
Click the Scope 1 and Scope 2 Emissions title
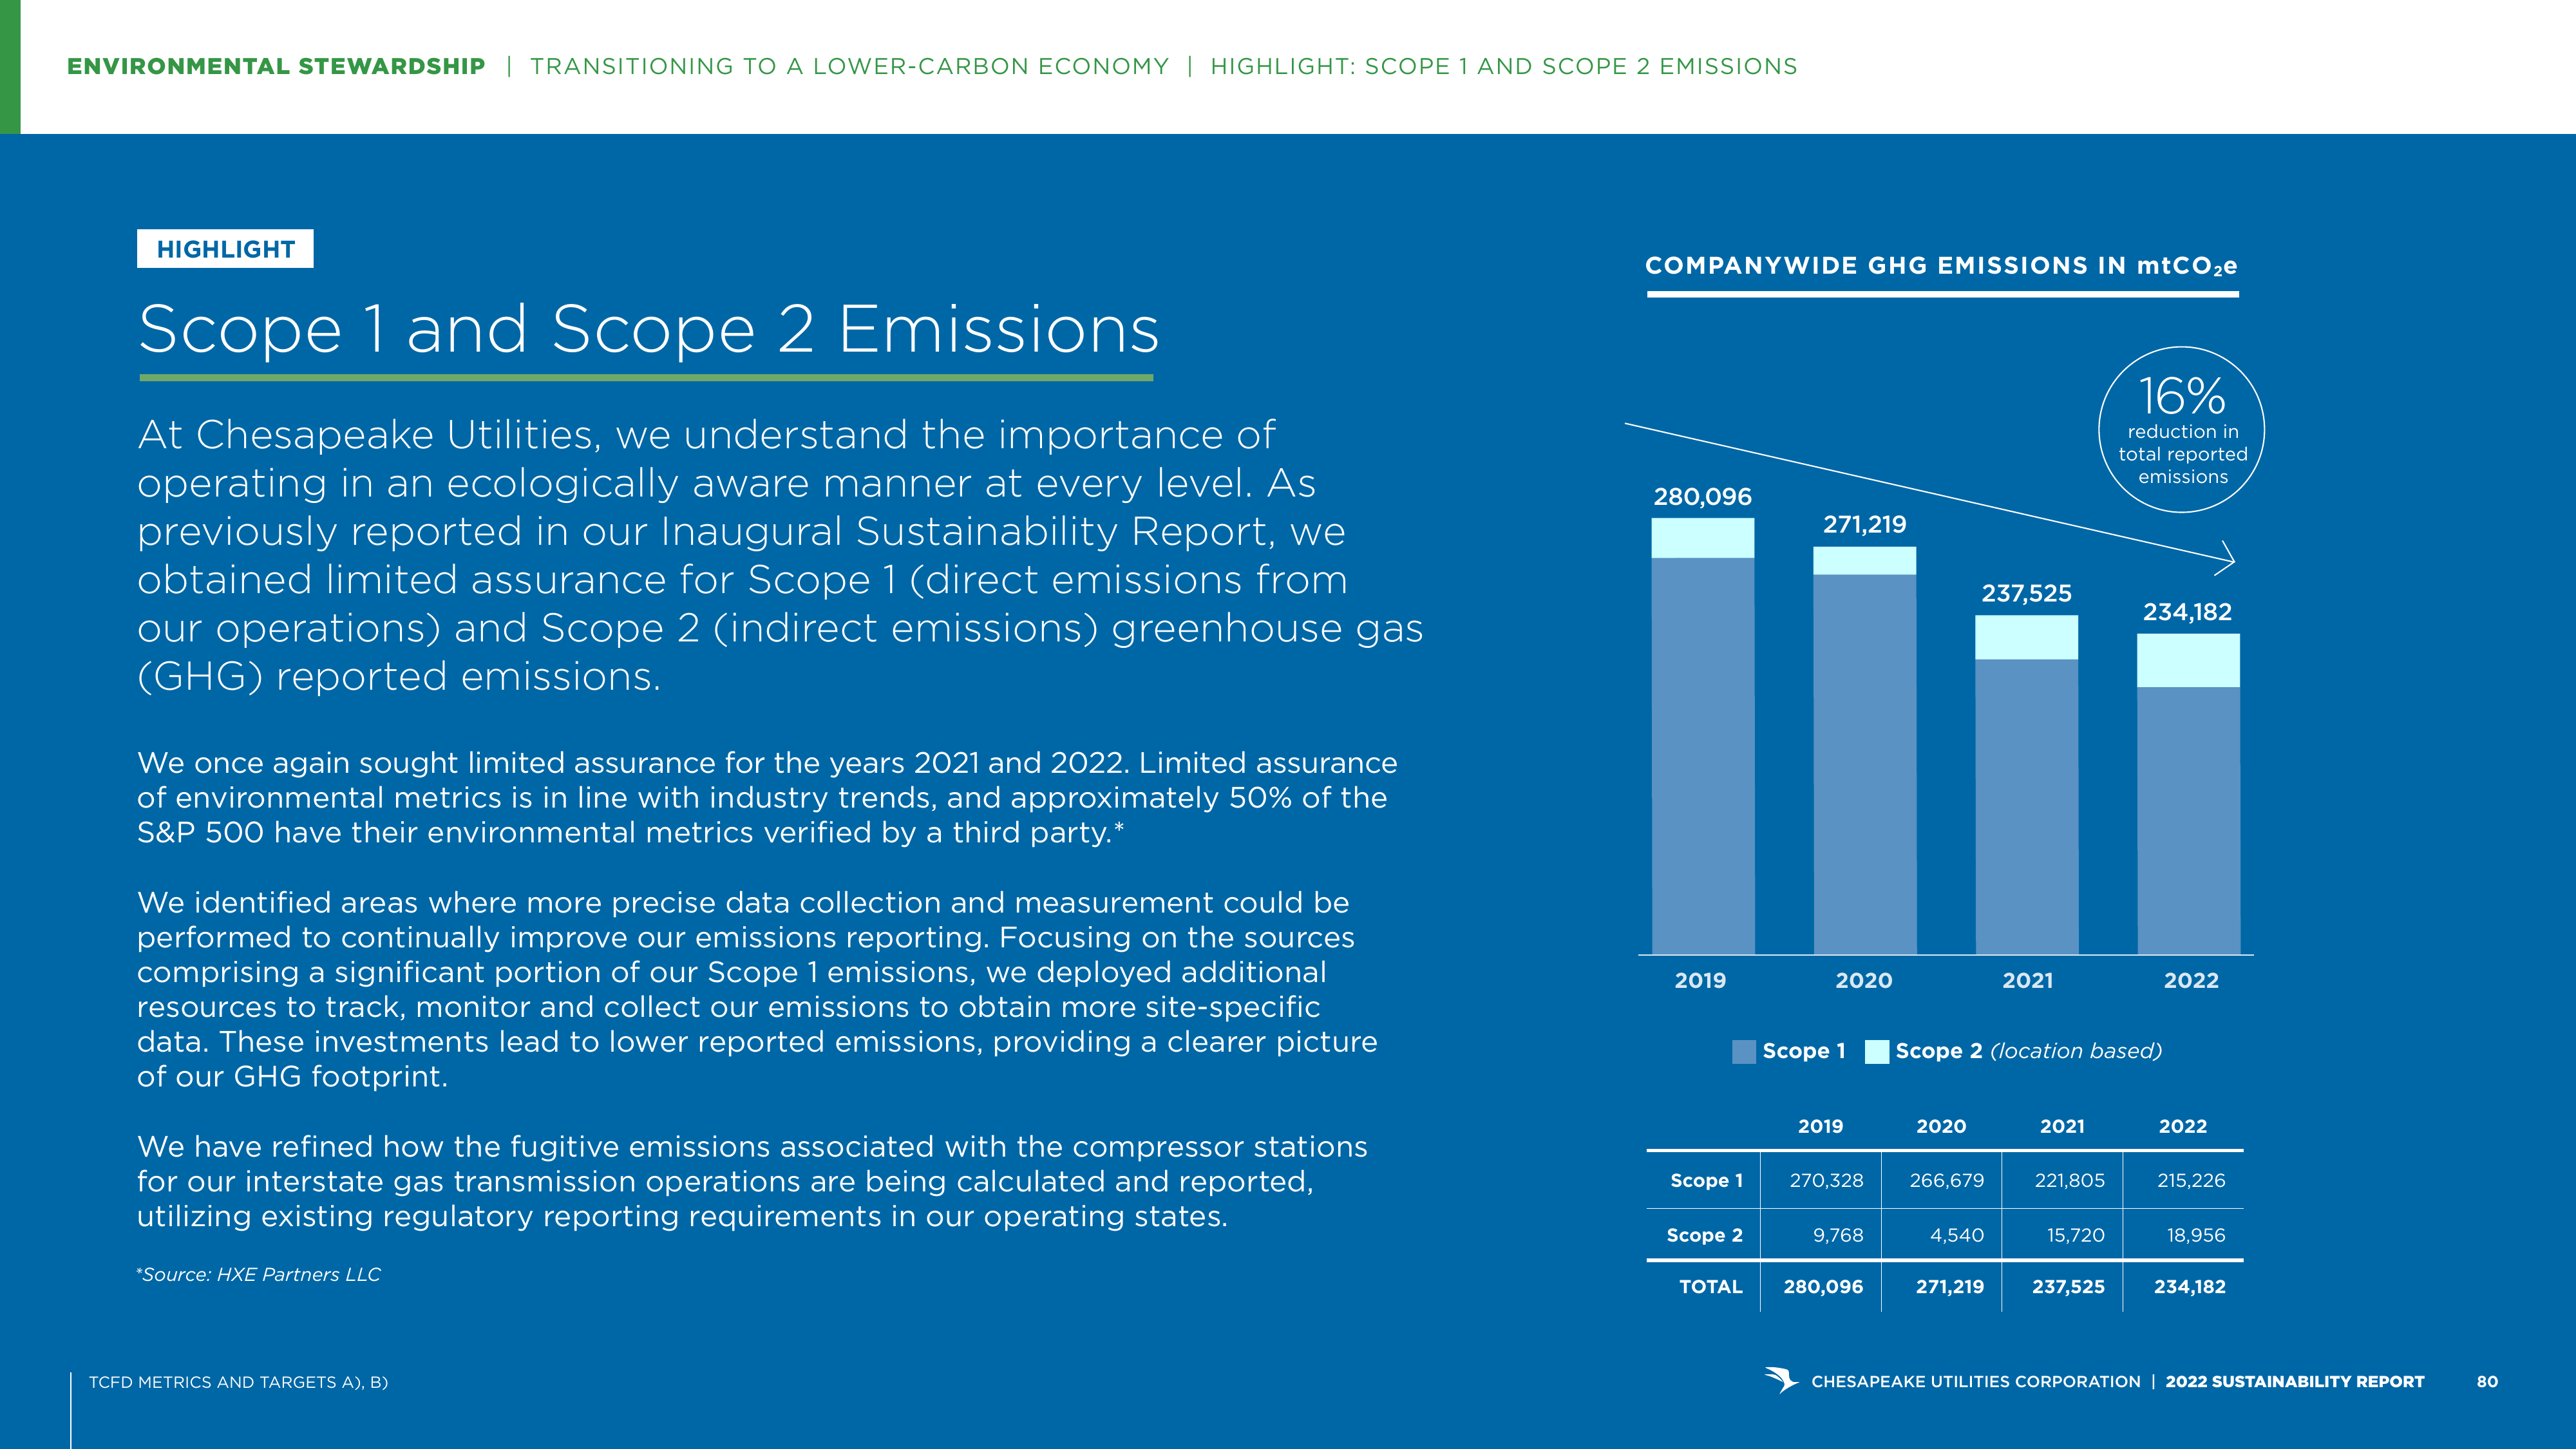(648, 329)
